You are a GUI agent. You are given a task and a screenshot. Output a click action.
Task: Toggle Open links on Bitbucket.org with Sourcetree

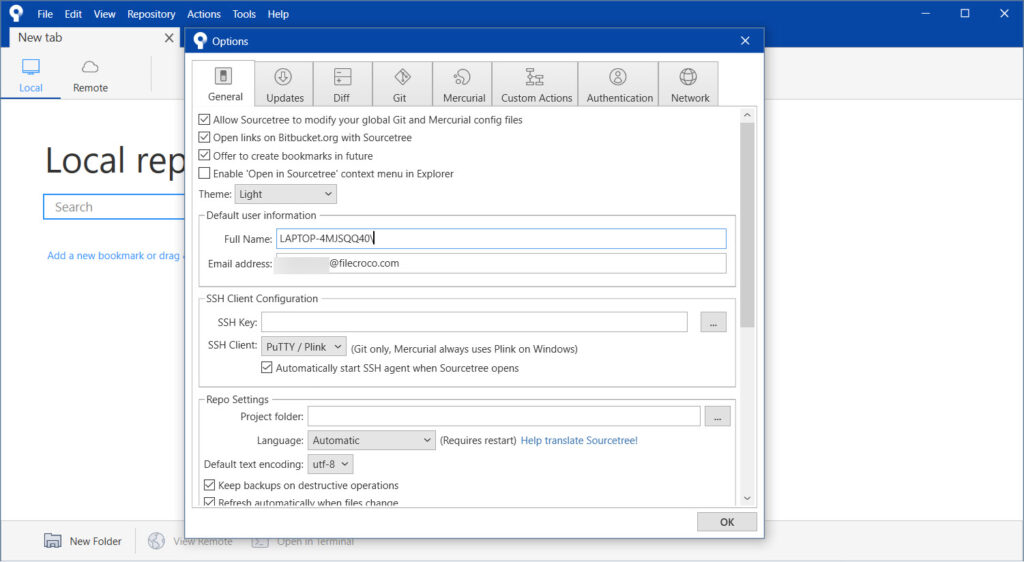pos(204,137)
